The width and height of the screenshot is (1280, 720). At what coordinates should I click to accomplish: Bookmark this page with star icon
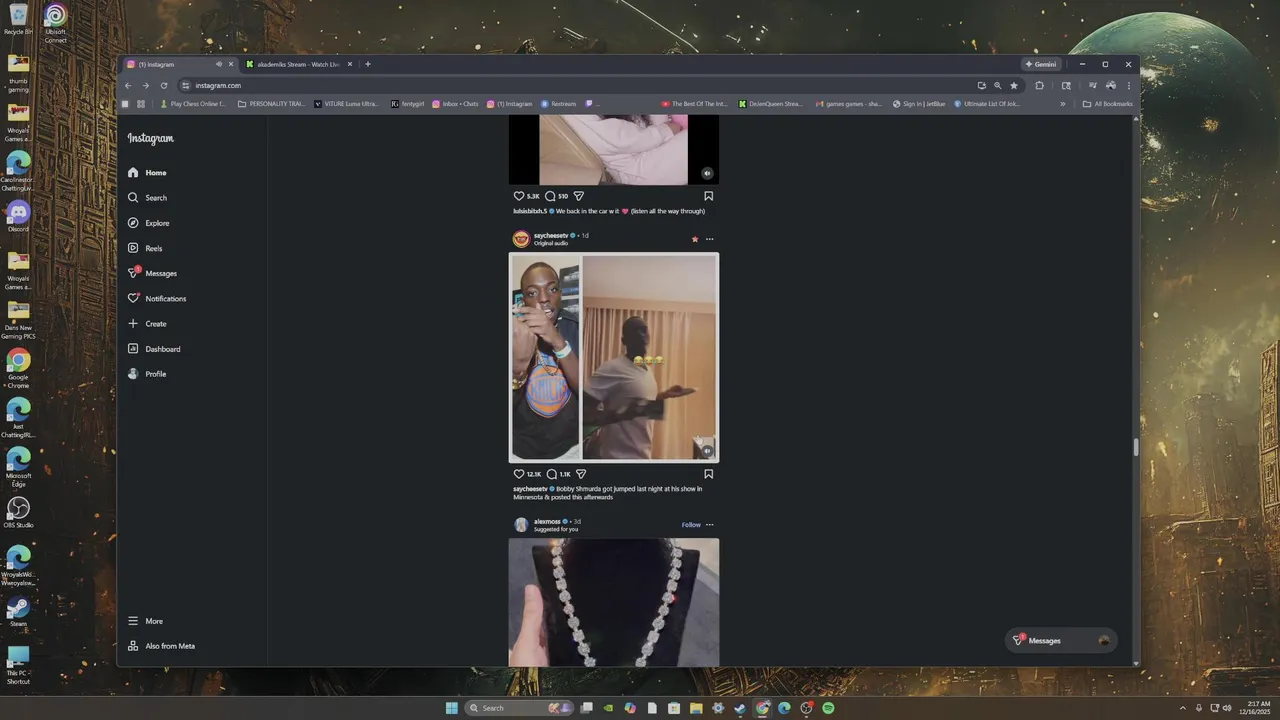click(x=1014, y=85)
